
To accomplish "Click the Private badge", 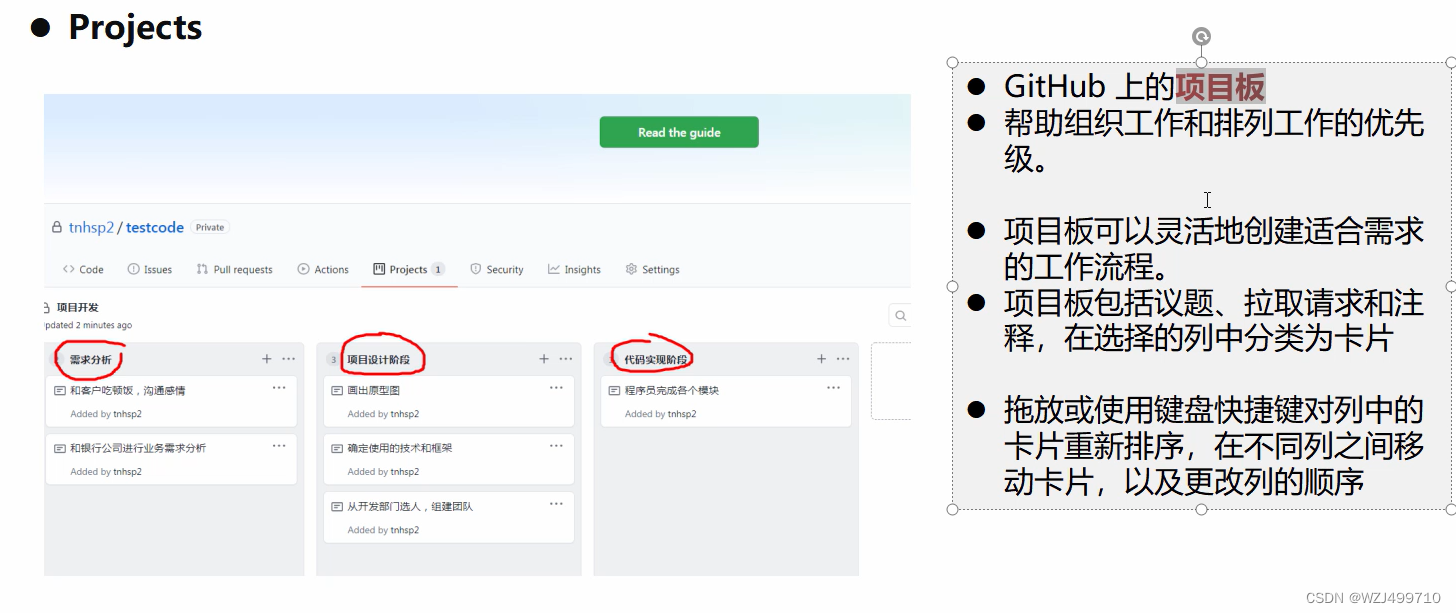I will click(210, 227).
